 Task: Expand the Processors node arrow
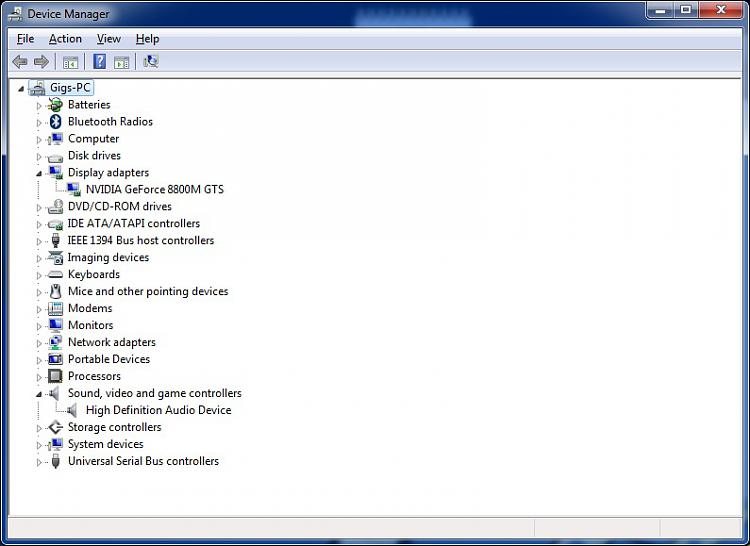(x=39, y=377)
